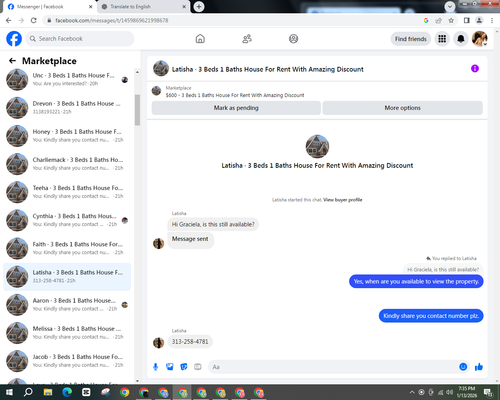The image size is (500, 400).
Task: Open Windows notification center
Action: (488, 392)
